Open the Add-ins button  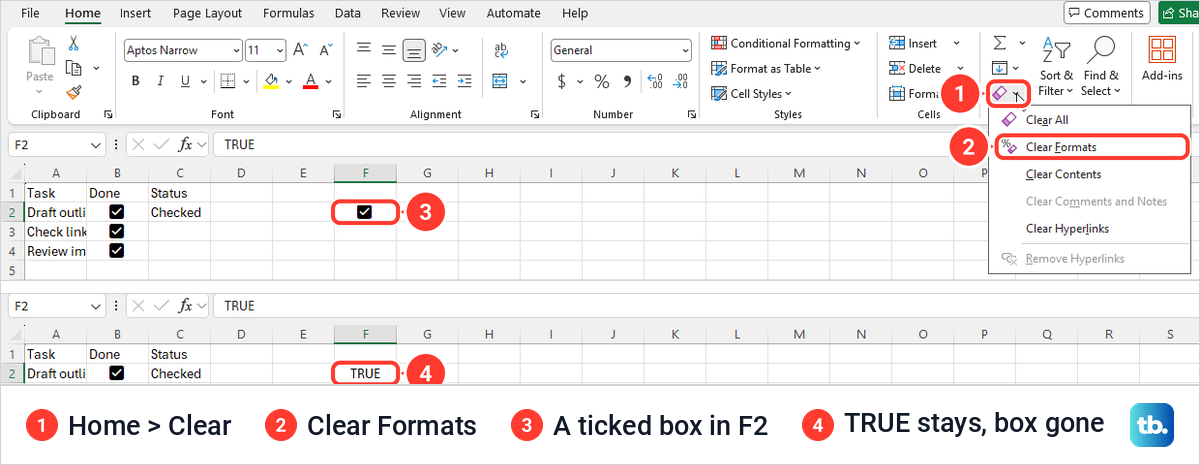(1162, 58)
